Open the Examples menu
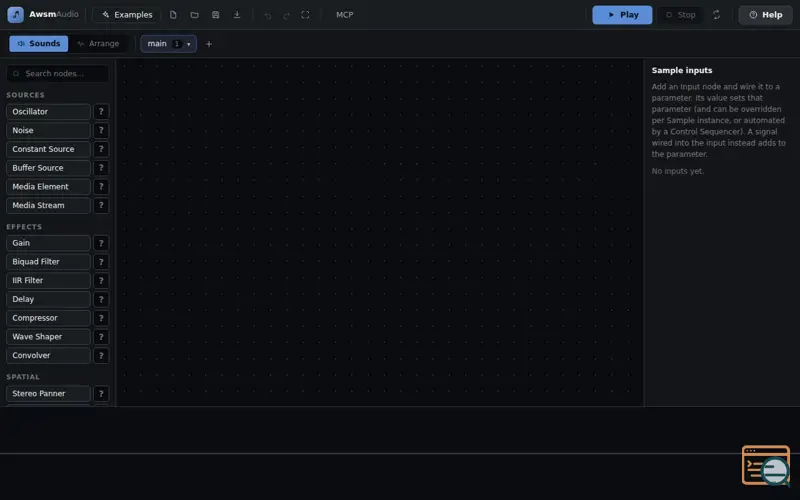This screenshot has width=800, height=500. (x=127, y=15)
